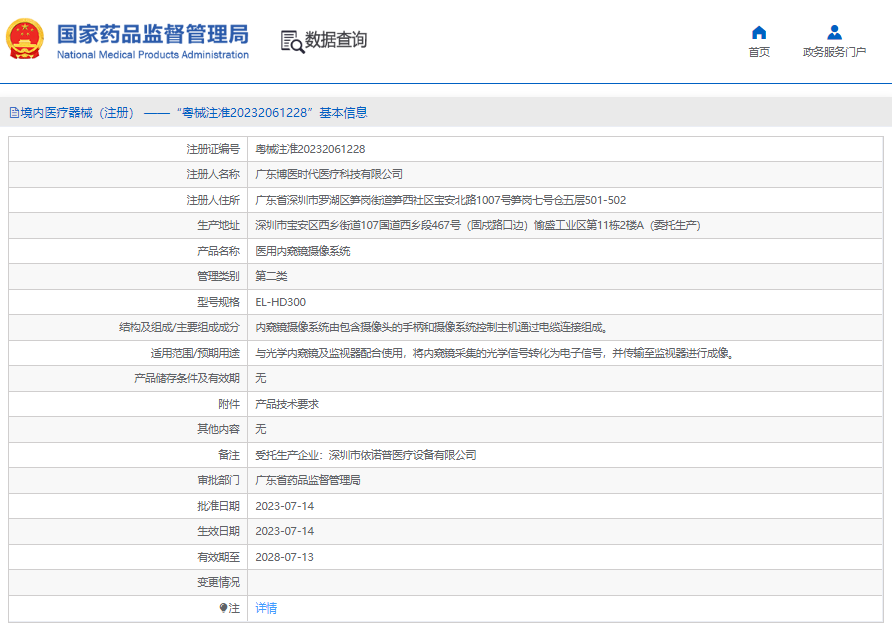Click the 其他内容 label
The width and height of the screenshot is (892, 627).
(x=218, y=429)
